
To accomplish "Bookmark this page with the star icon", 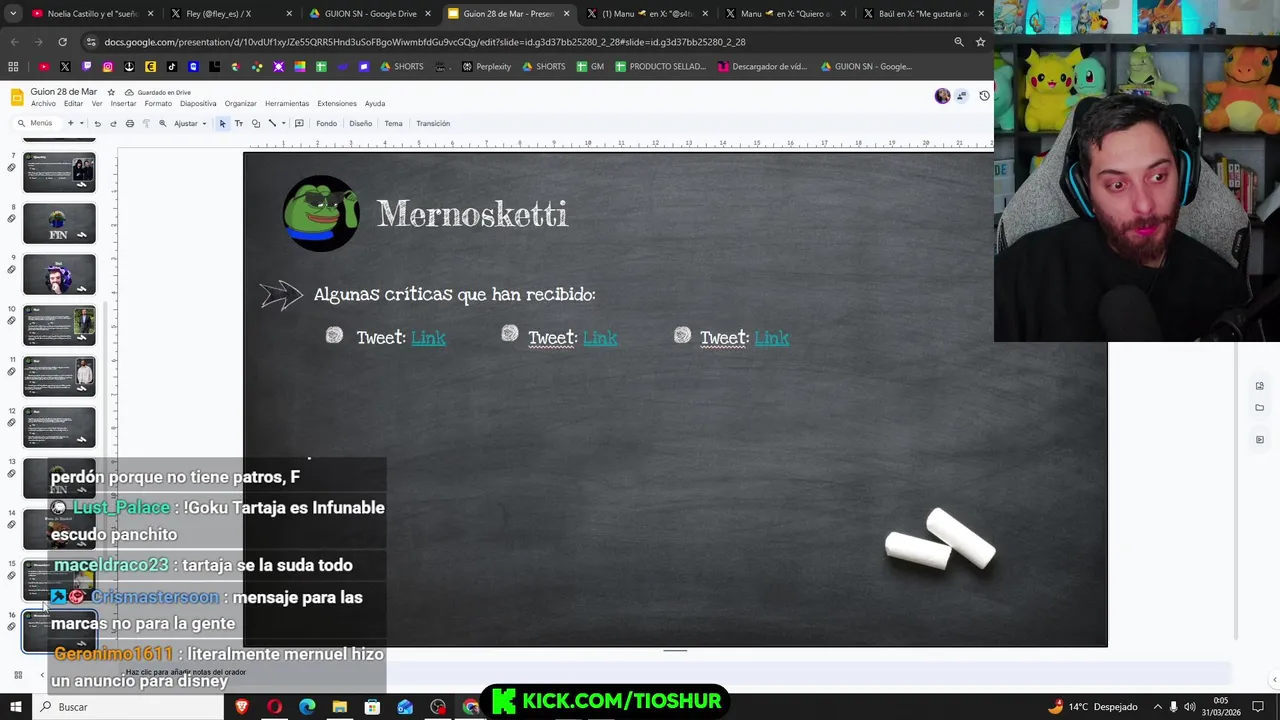I will pyautogui.click(x=980, y=42).
